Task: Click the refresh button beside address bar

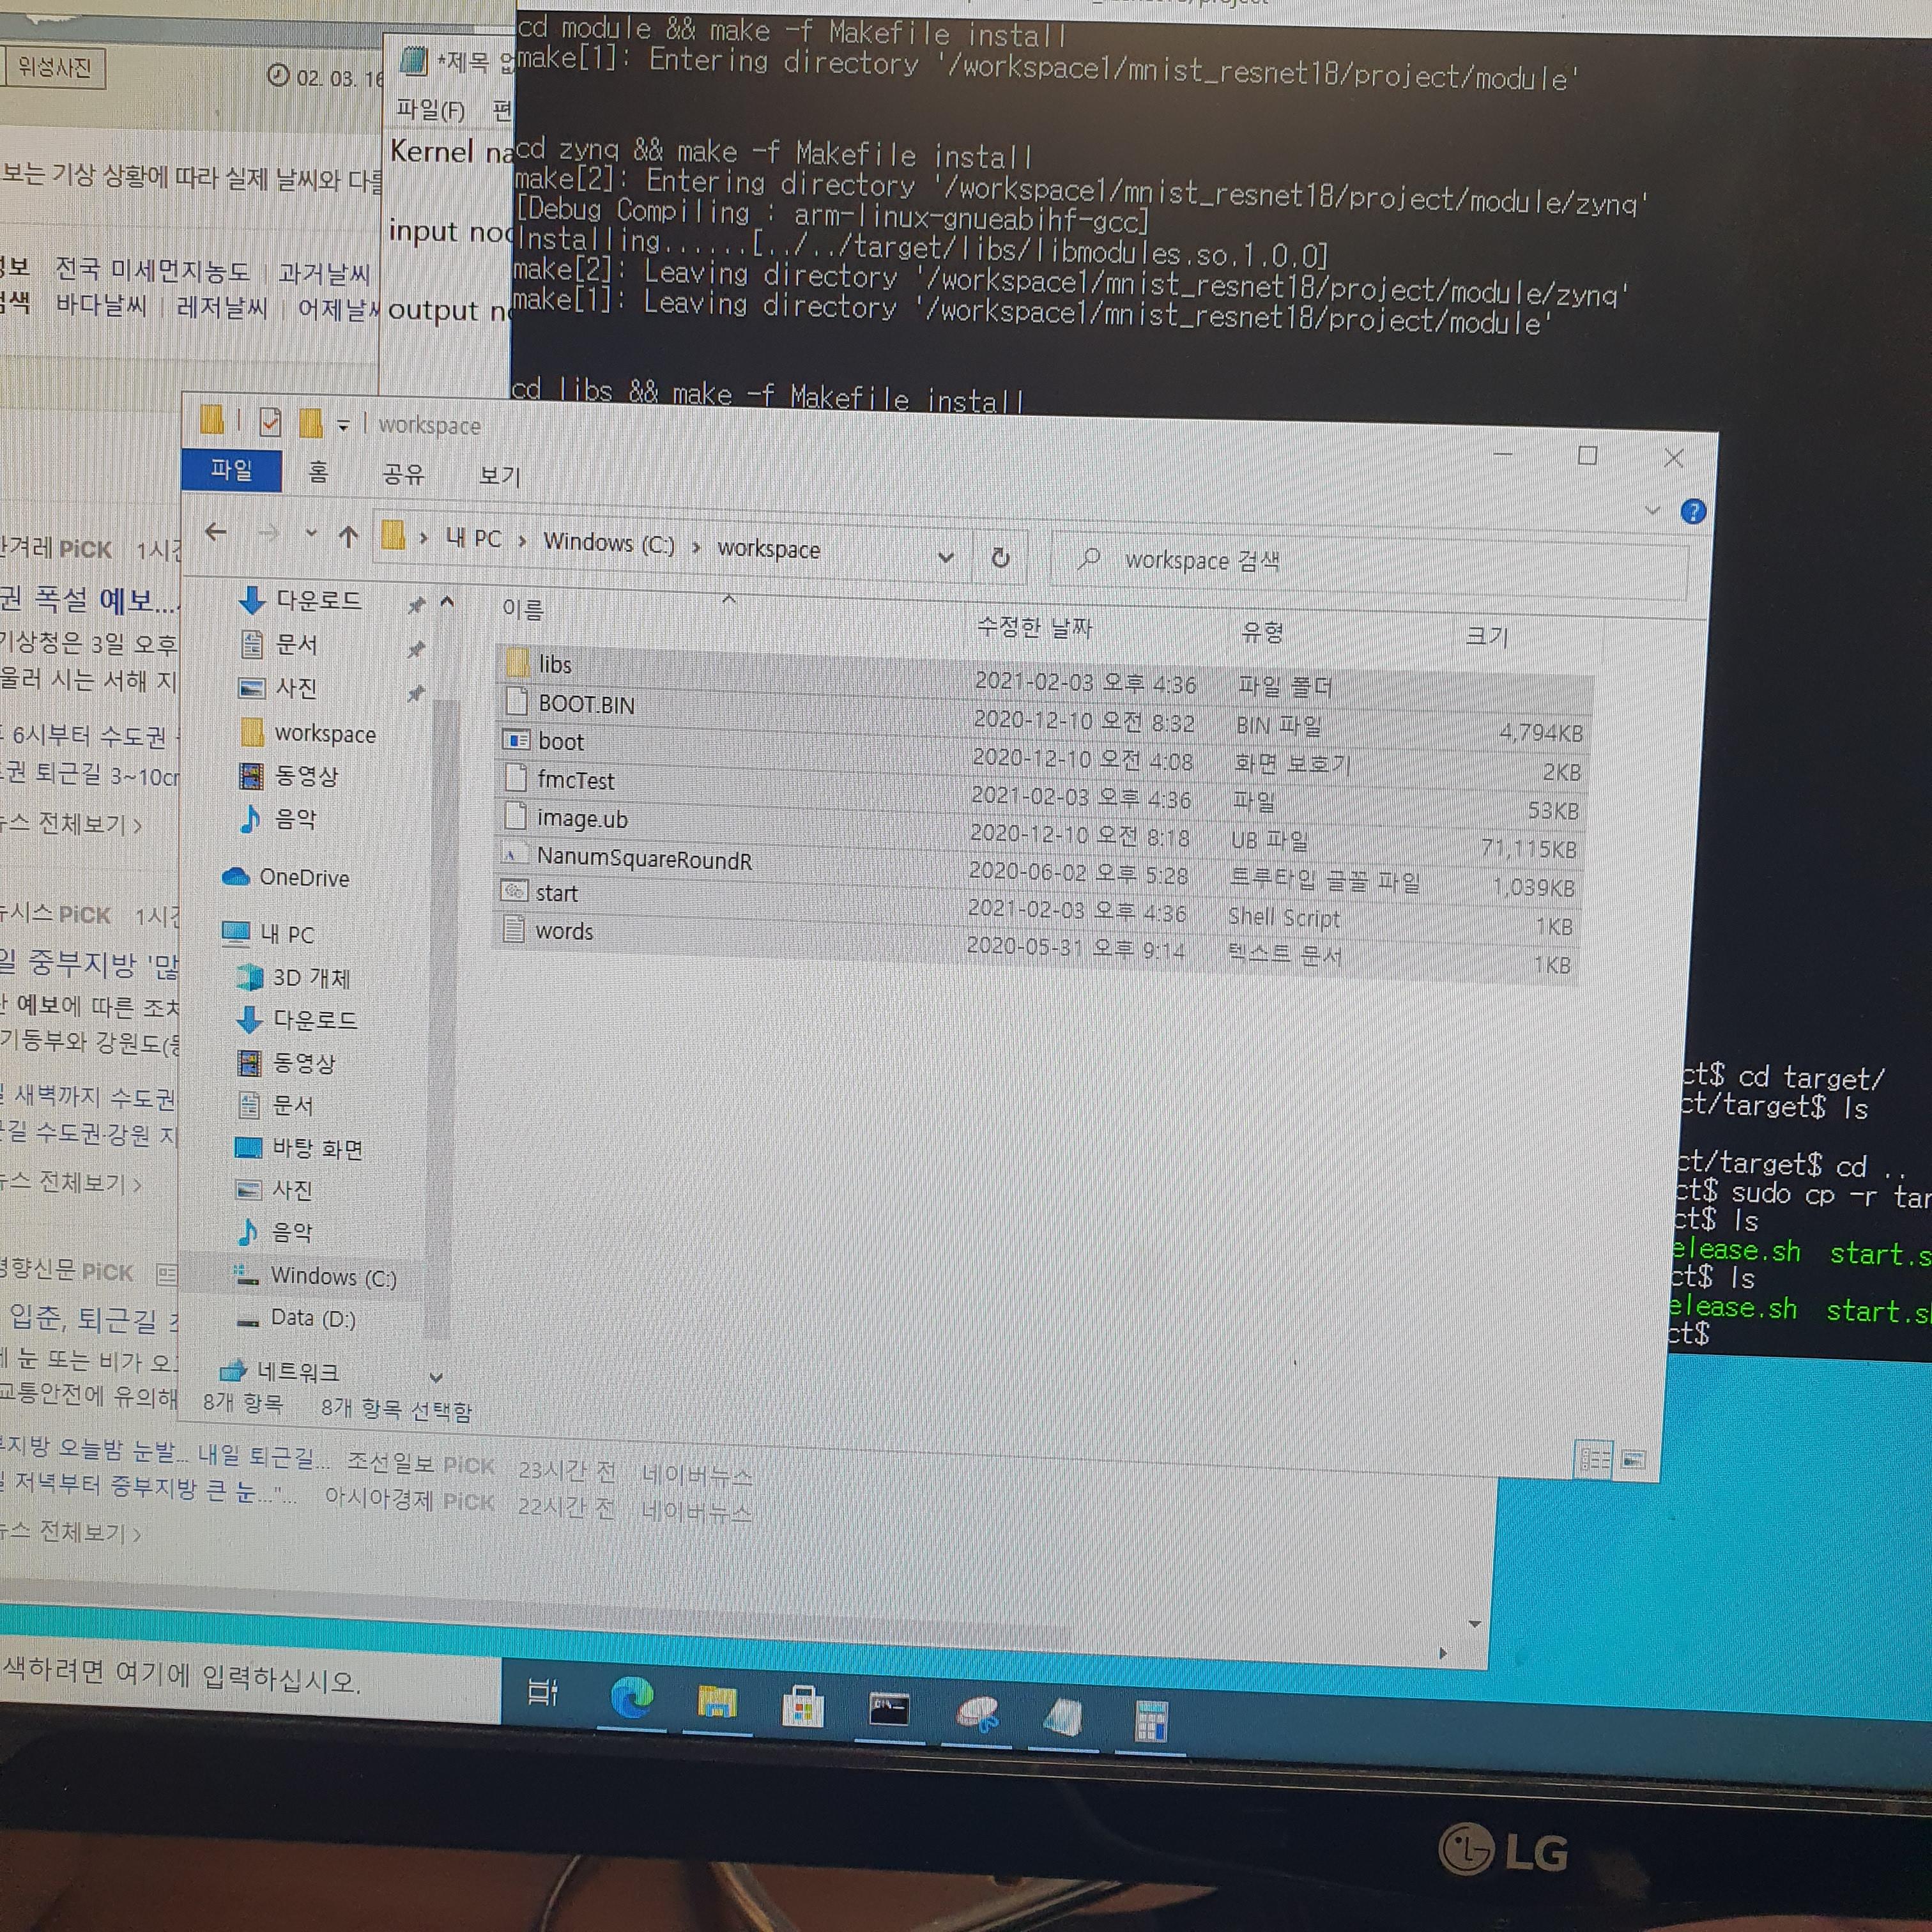Action: pyautogui.click(x=1000, y=558)
